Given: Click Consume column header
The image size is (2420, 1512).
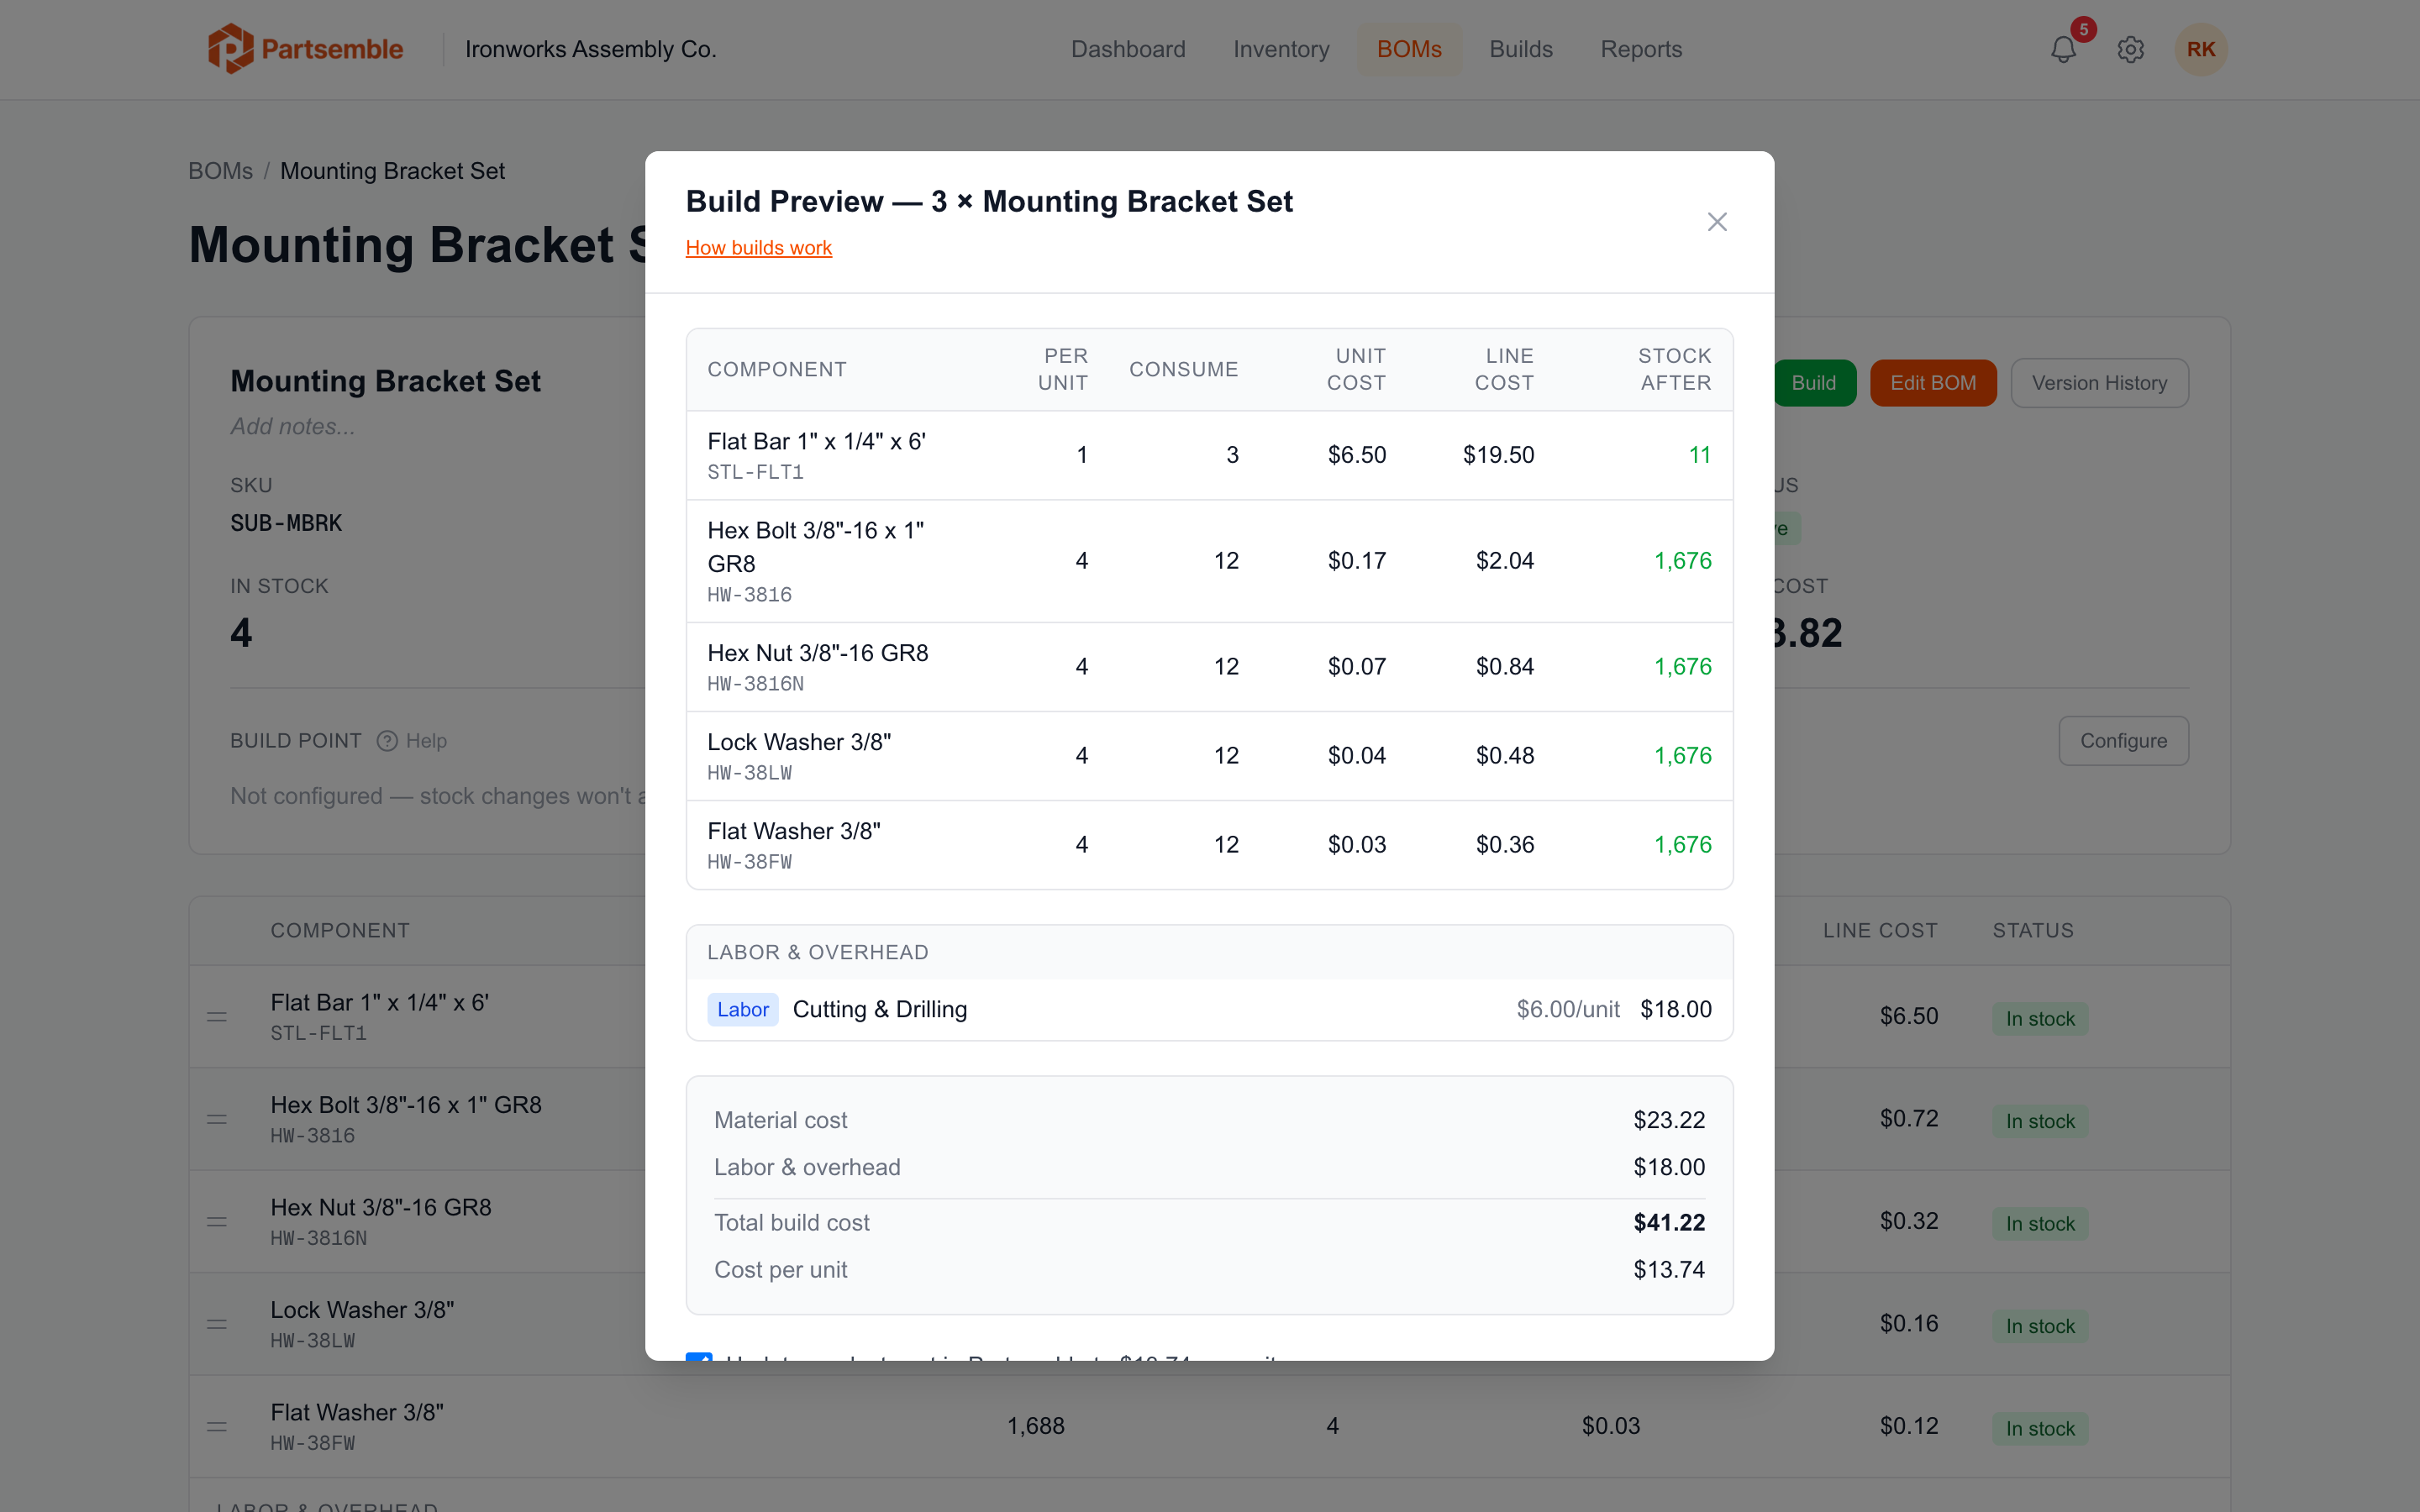Looking at the screenshot, I should pyautogui.click(x=1183, y=370).
